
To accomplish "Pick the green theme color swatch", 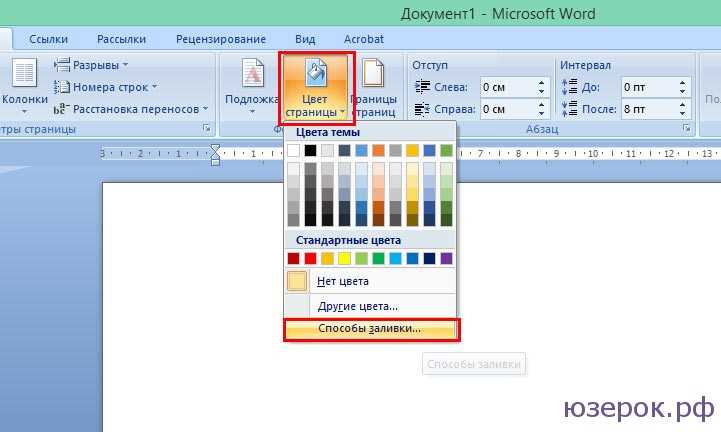I will (446, 150).
